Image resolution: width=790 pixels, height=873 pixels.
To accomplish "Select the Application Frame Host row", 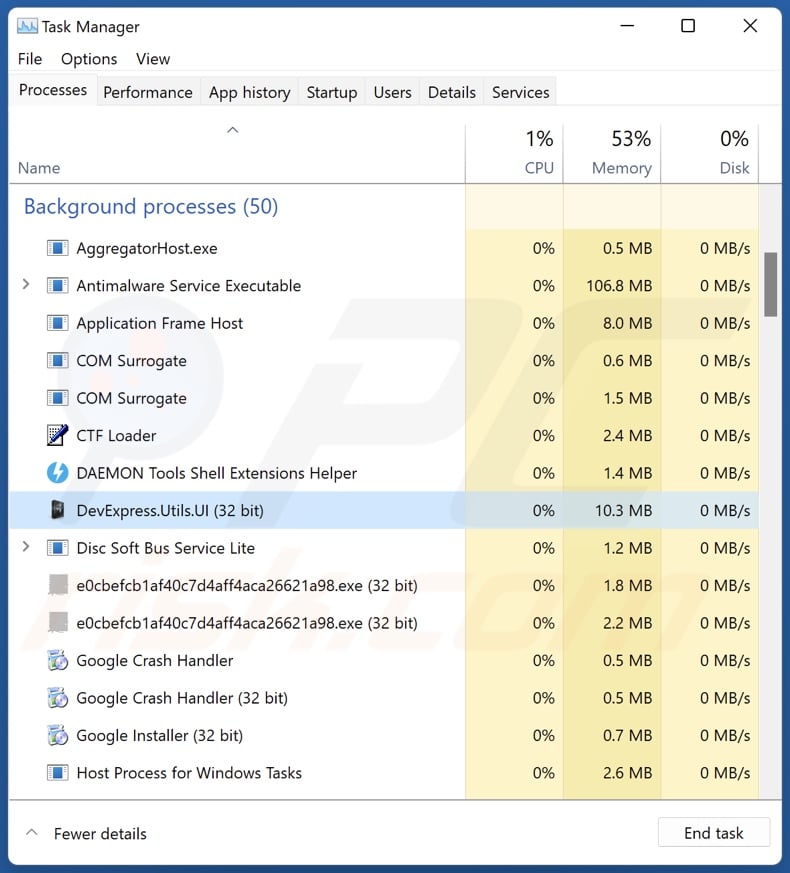I will pyautogui.click(x=384, y=323).
